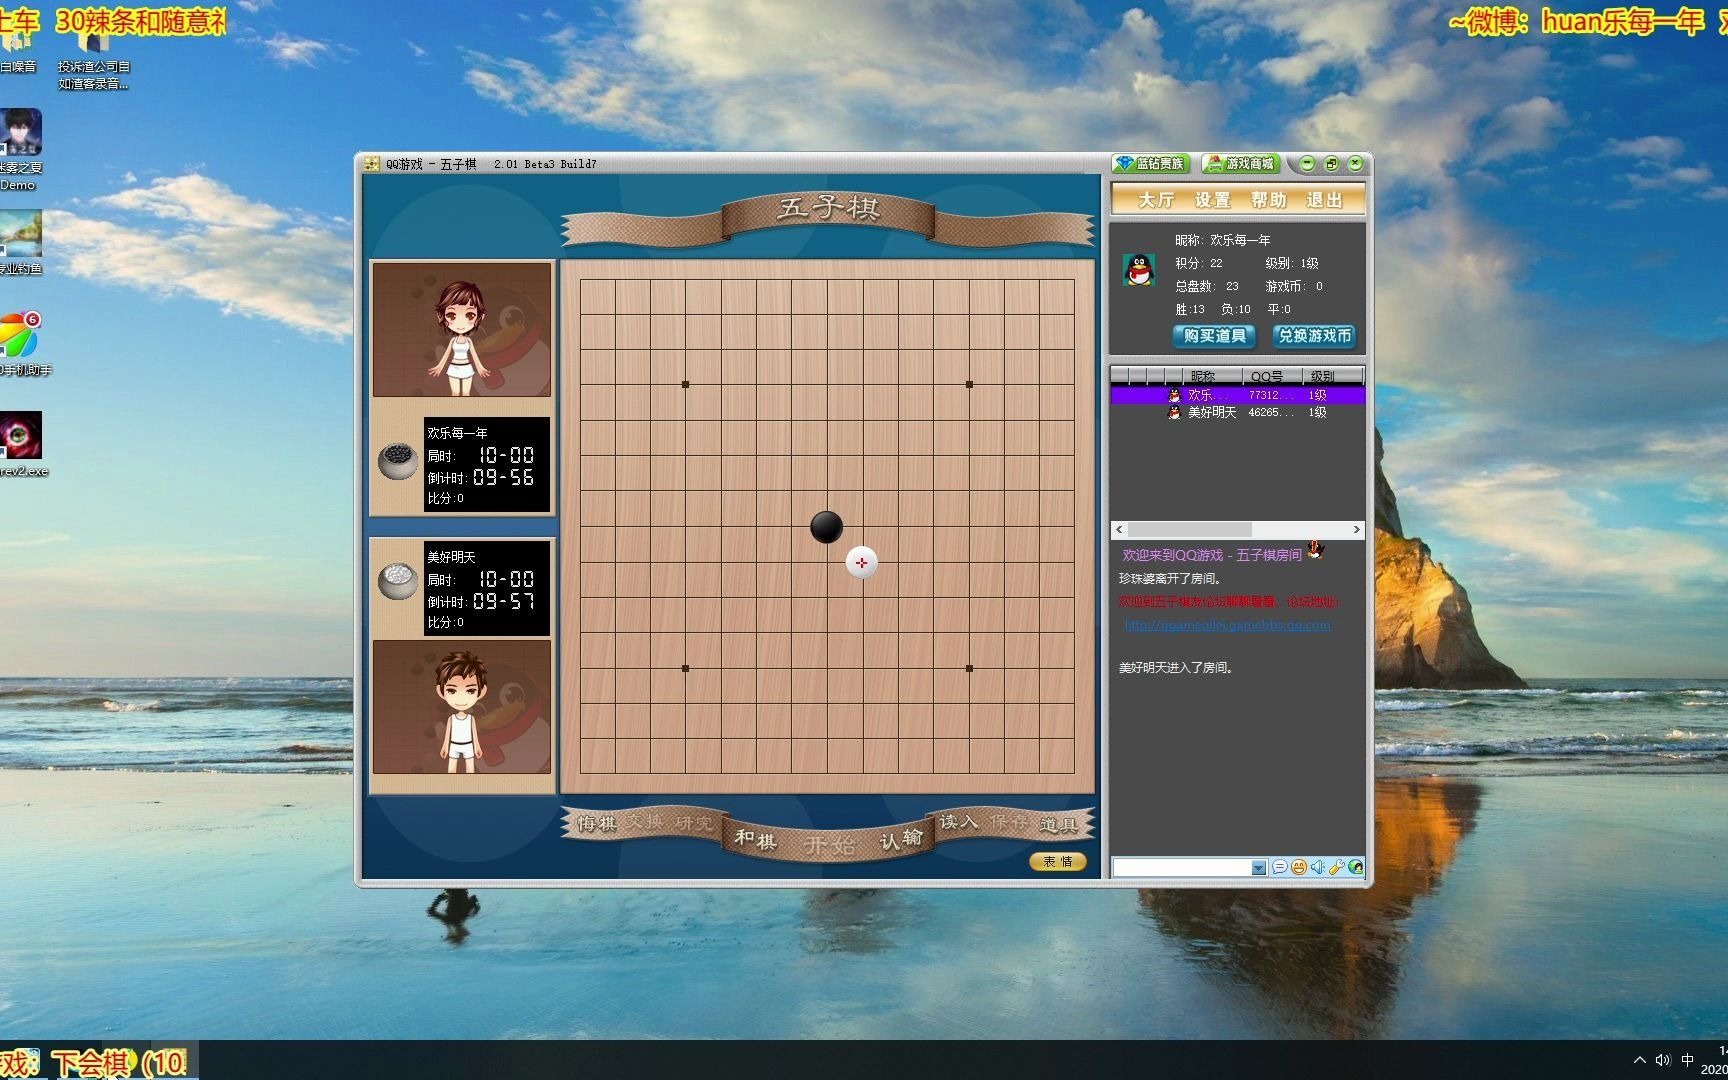Click the speaker sound icon in chat bar

click(1317, 867)
